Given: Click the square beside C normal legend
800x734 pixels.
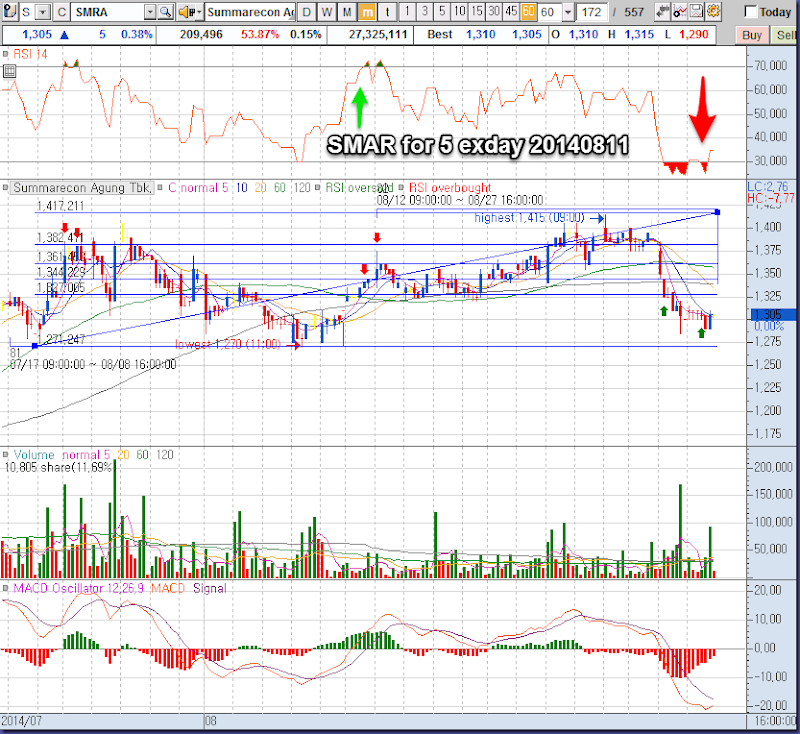Looking at the screenshot, I should (161, 188).
